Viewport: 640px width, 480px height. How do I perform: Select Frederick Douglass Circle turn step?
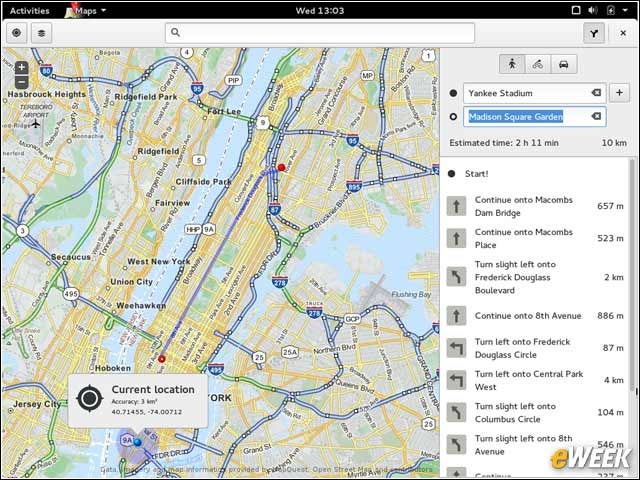click(536, 348)
